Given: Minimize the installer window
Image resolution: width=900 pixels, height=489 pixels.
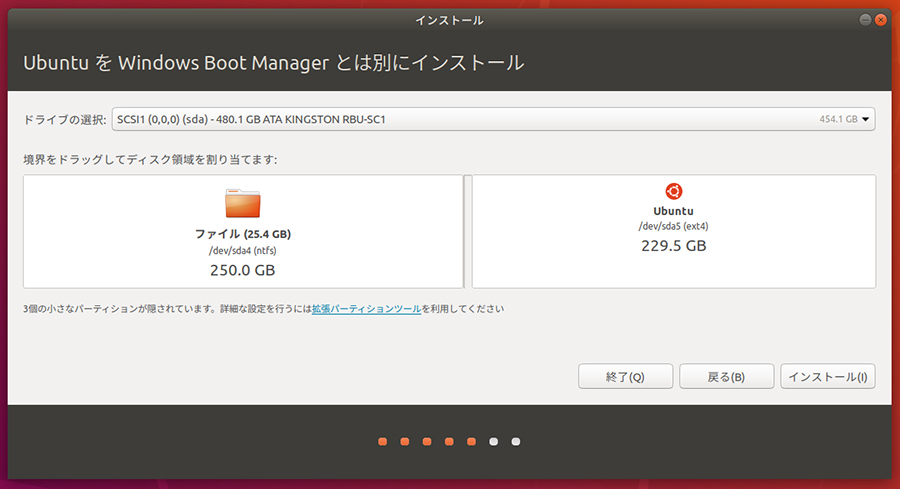Looking at the screenshot, I should tap(865, 20).
